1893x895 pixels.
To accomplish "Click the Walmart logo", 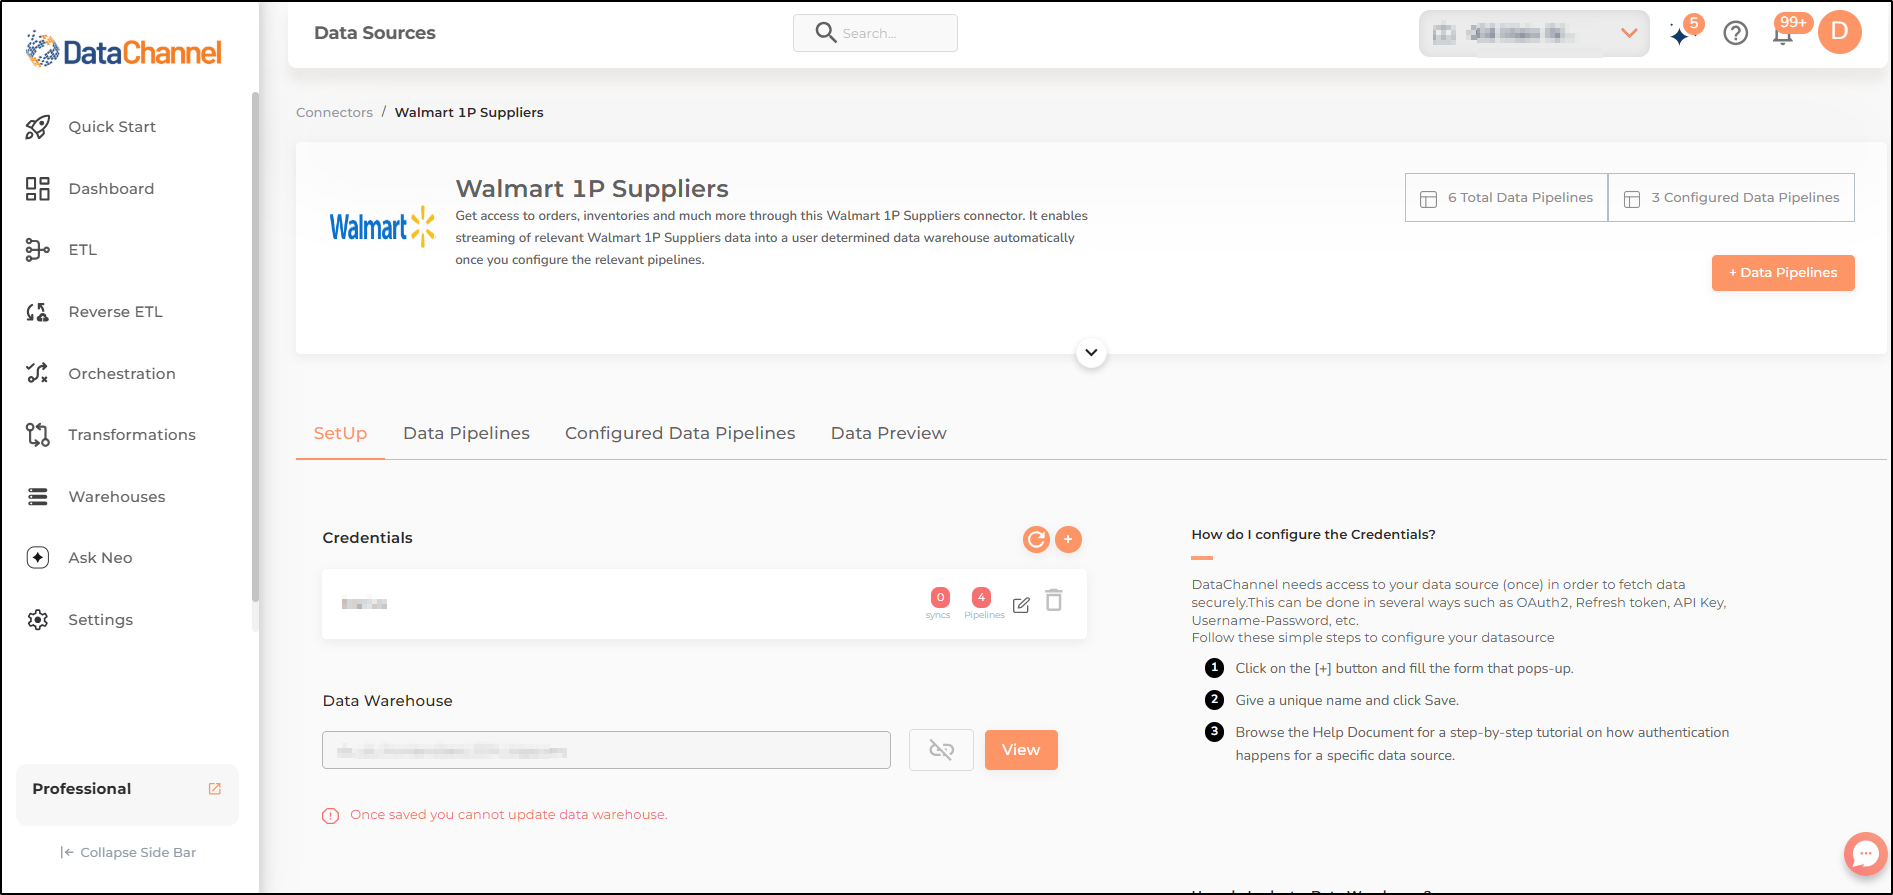I will coord(382,227).
